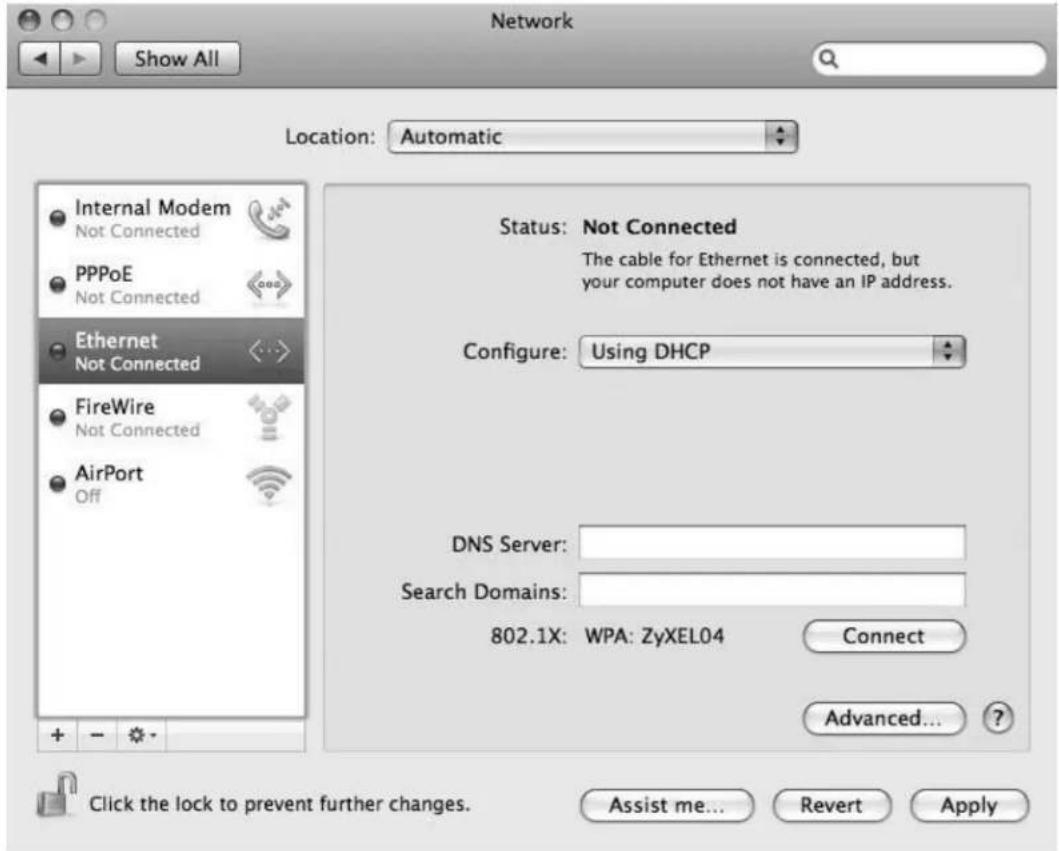1059x851 pixels.
Task: Click the help question mark button
Action: point(998,718)
